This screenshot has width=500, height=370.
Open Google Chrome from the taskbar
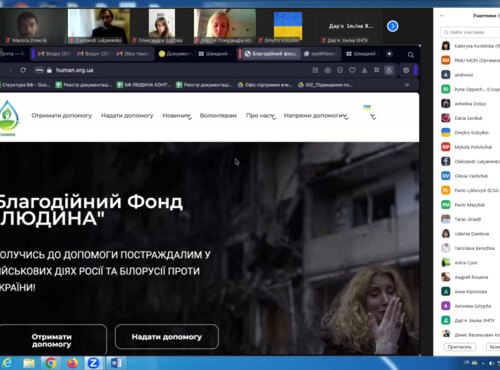point(51,363)
